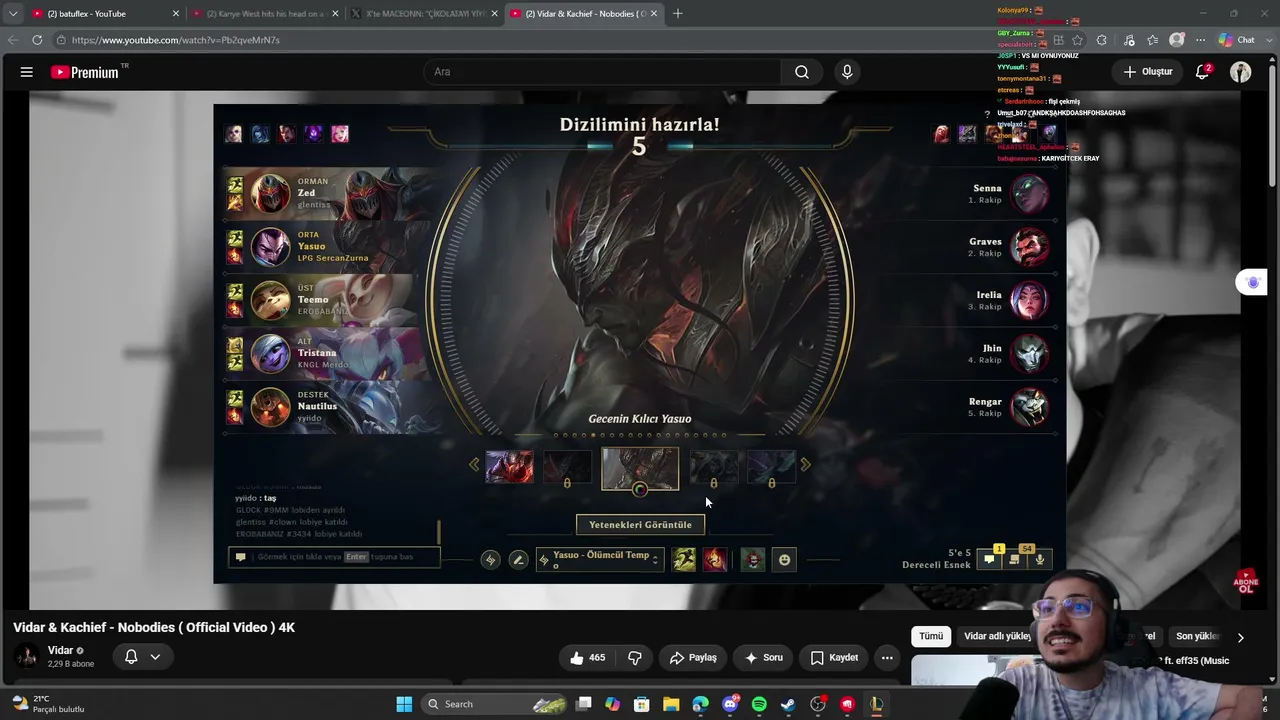Click the Vidar channel avatar
1280x720 pixels.
coord(27,657)
